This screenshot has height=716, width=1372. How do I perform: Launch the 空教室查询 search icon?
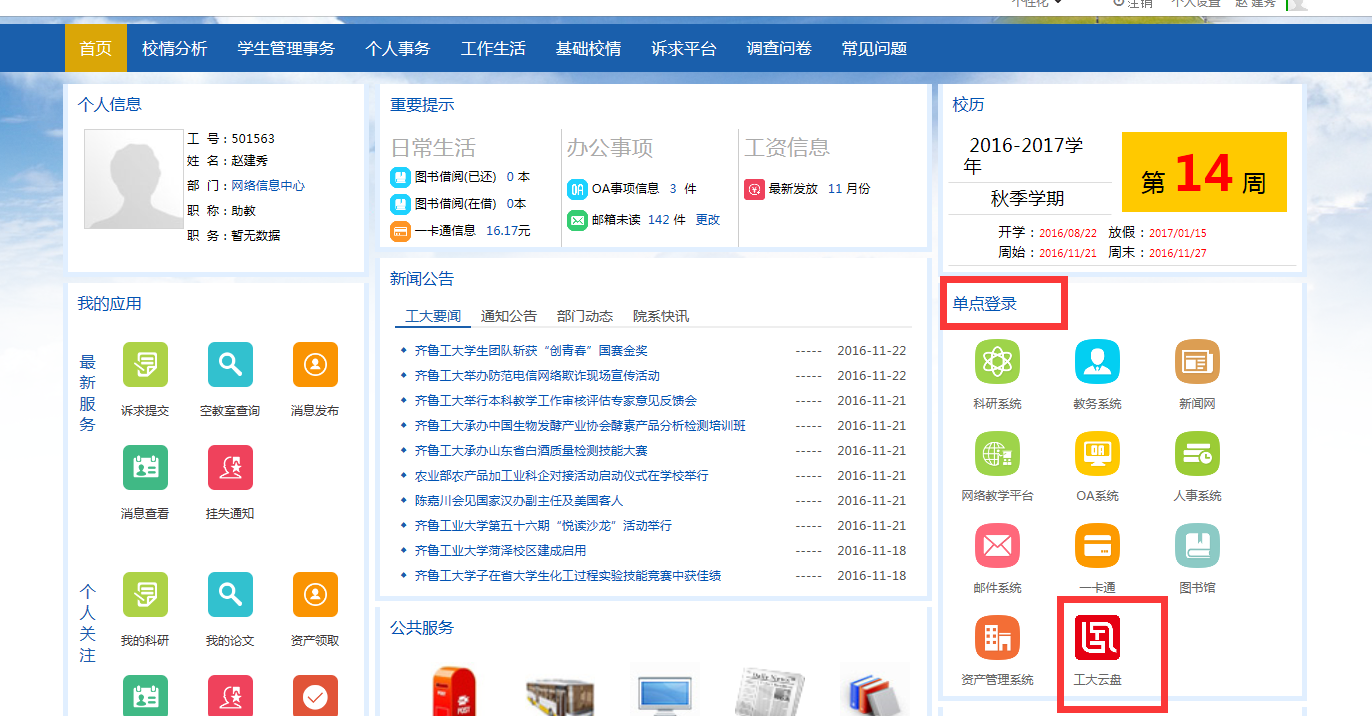(230, 364)
